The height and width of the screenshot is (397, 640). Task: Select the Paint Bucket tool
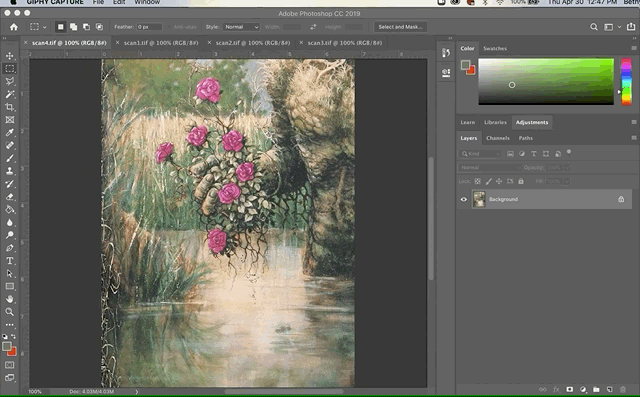(9, 210)
